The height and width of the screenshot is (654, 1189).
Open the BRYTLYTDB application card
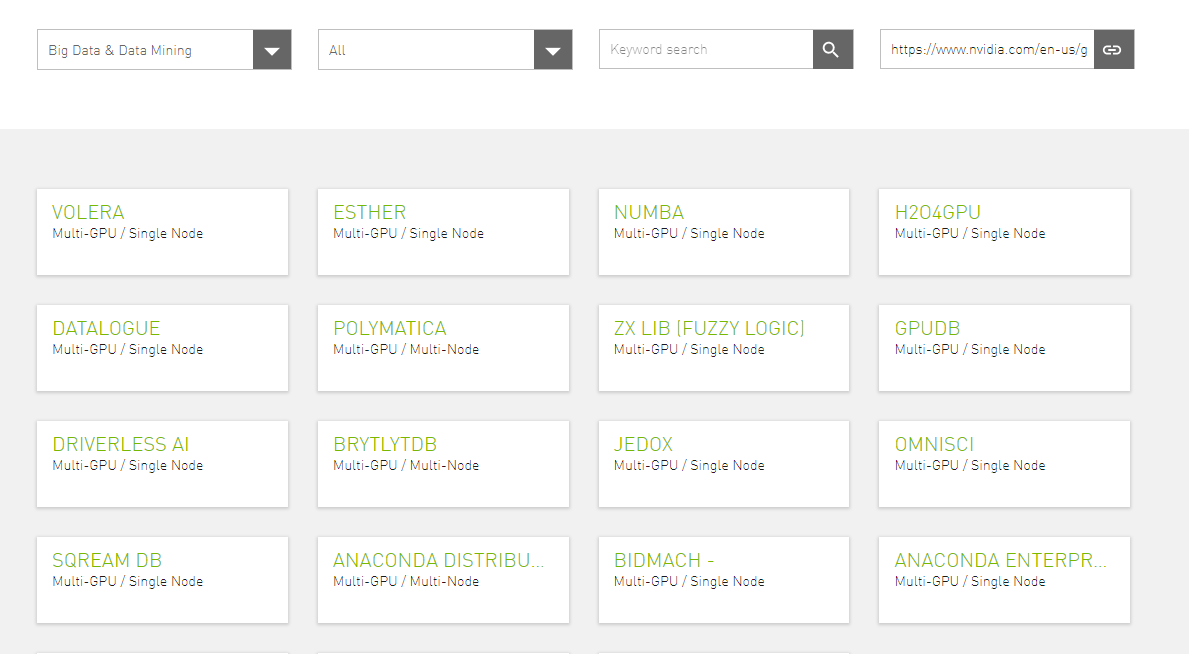click(x=444, y=464)
